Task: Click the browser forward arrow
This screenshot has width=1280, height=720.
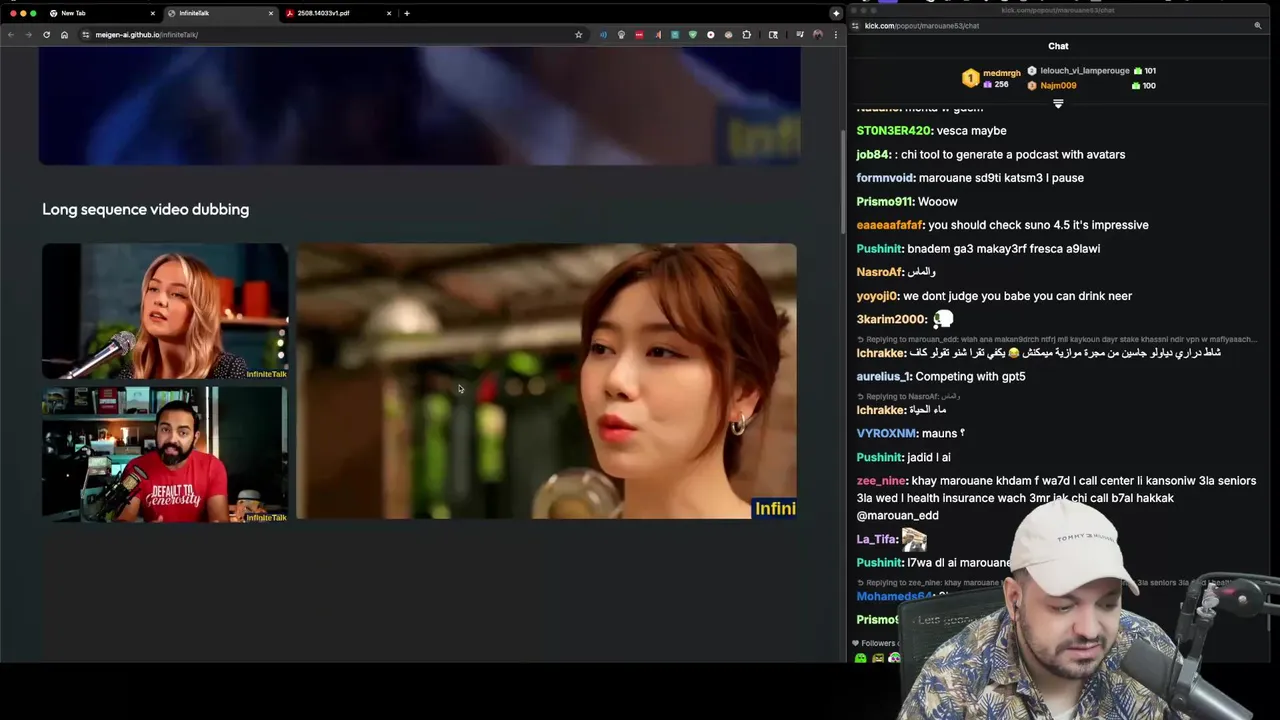Action: tap(28, 35)
